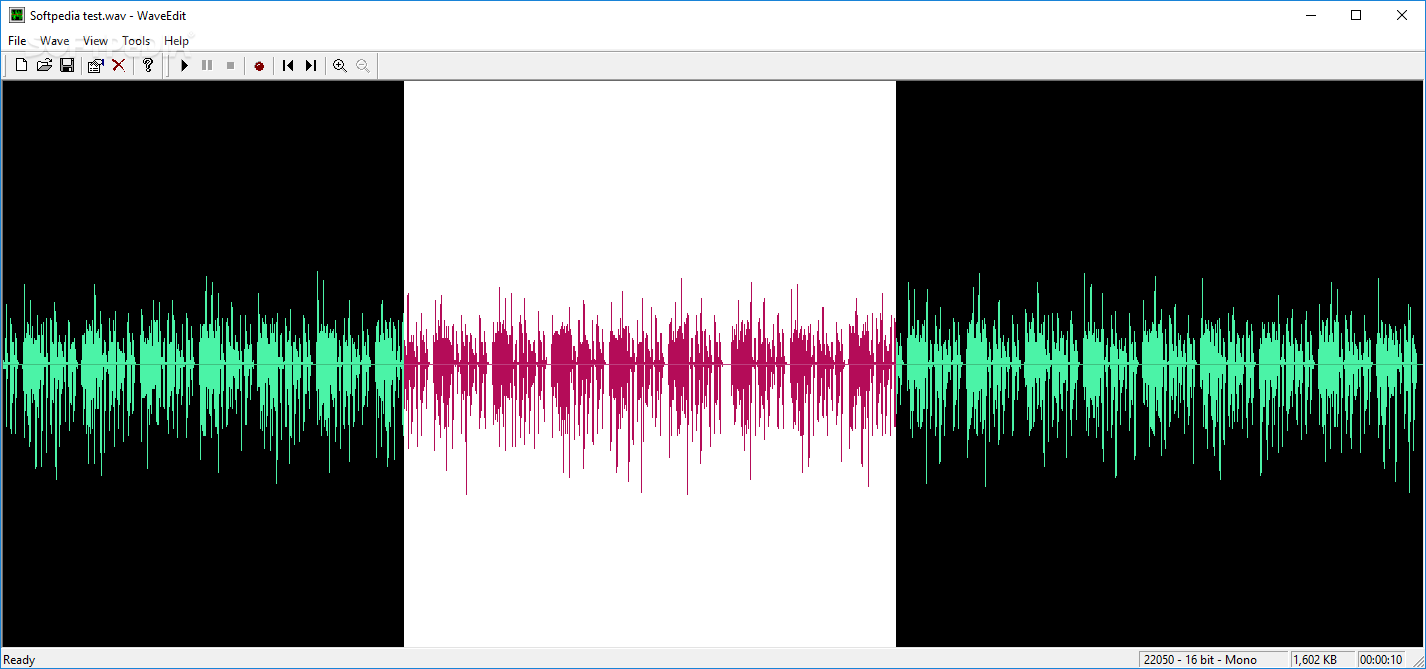
Task: Start recording with red record button
Action: (259, 65)
